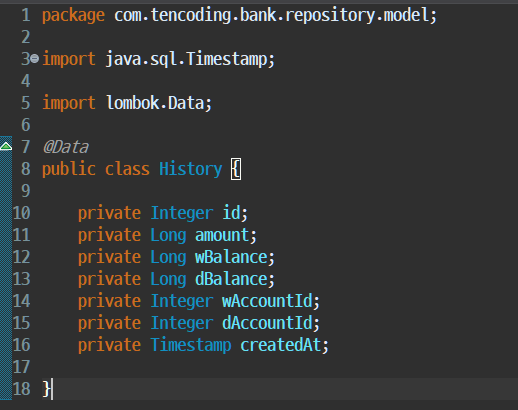
Task: Click the Long type on line 13
Action: tap(168, 280)
